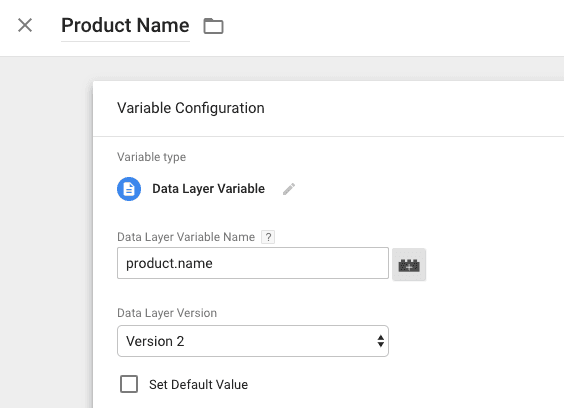Click the Data Layer Version label
This screenshot has width=564, height=408.
167,313
